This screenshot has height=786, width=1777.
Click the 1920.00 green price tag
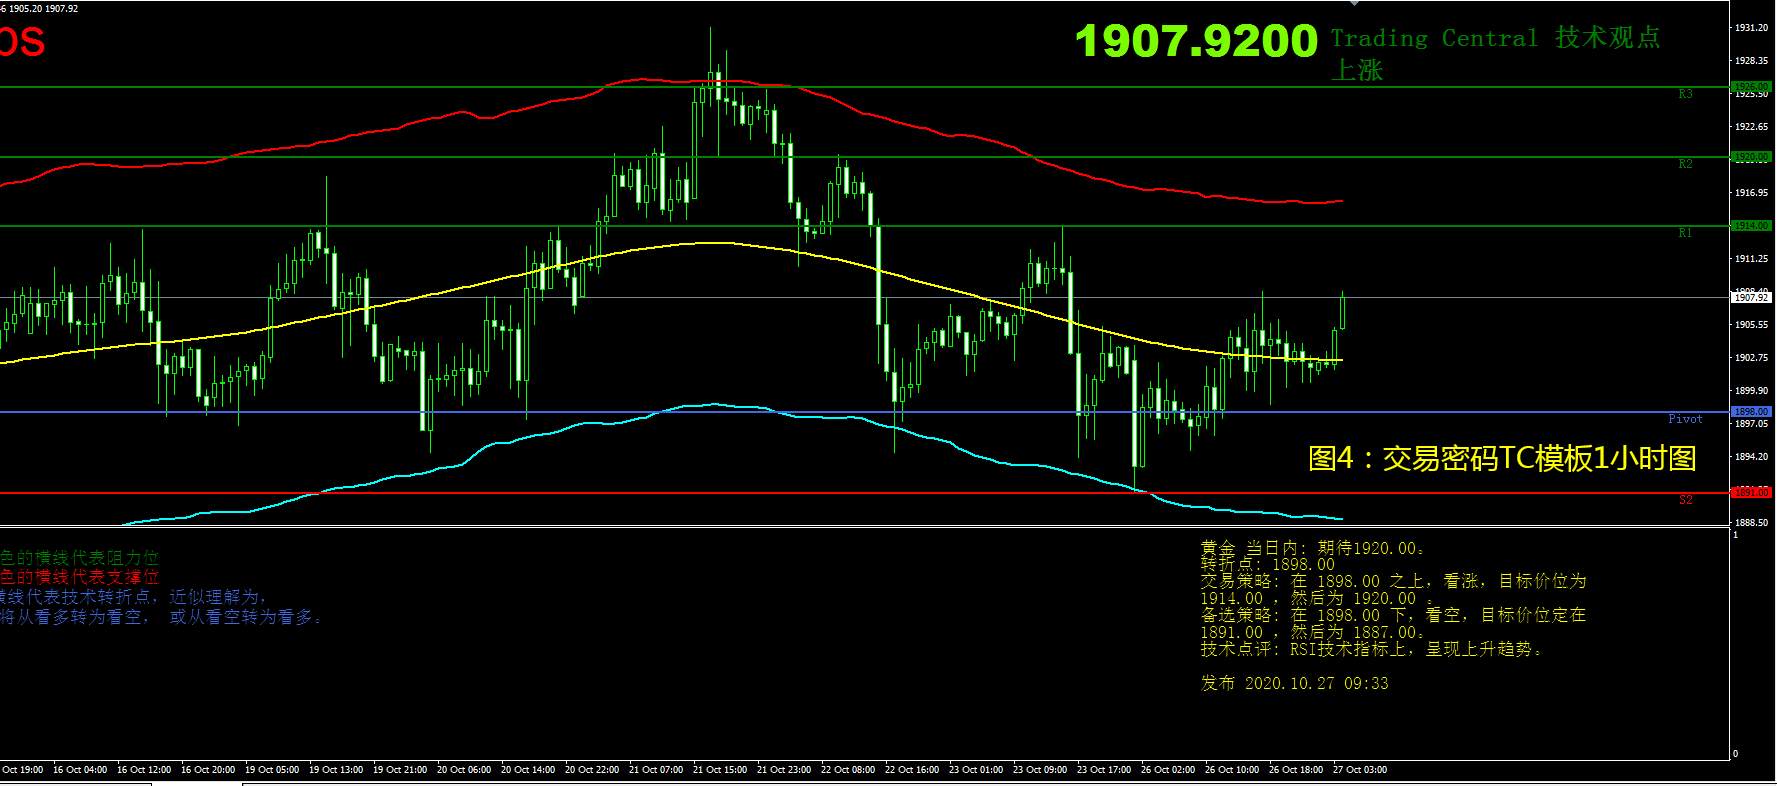point(1751,157)
